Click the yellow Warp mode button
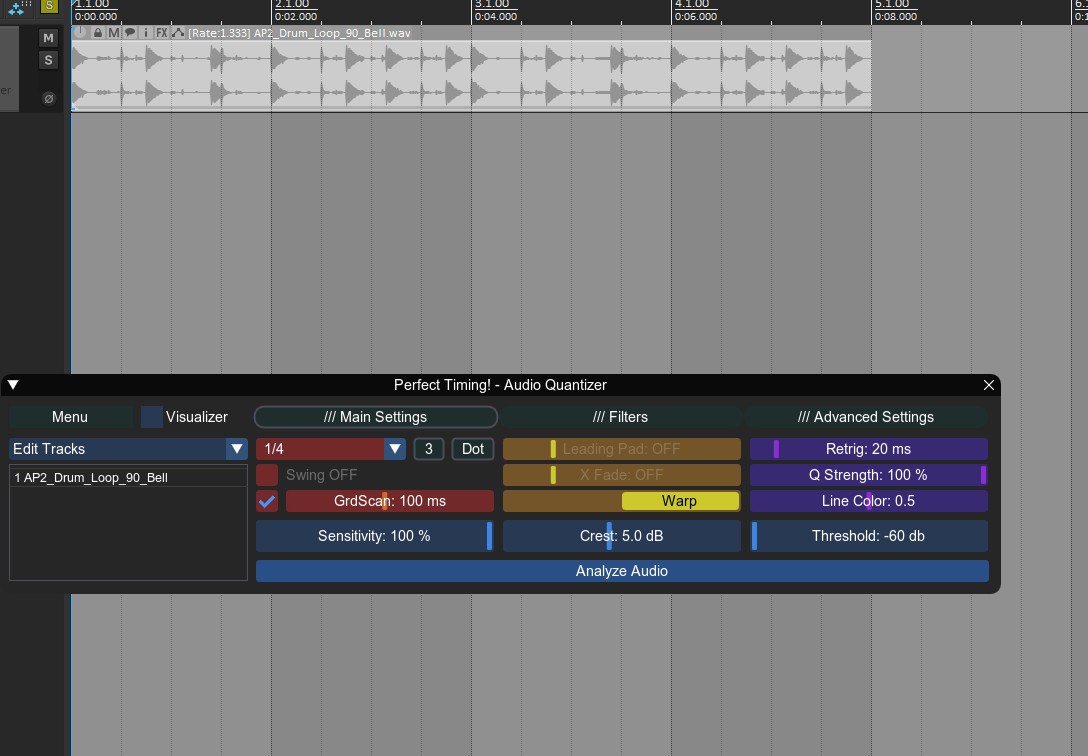 click(x=680, y=501)
